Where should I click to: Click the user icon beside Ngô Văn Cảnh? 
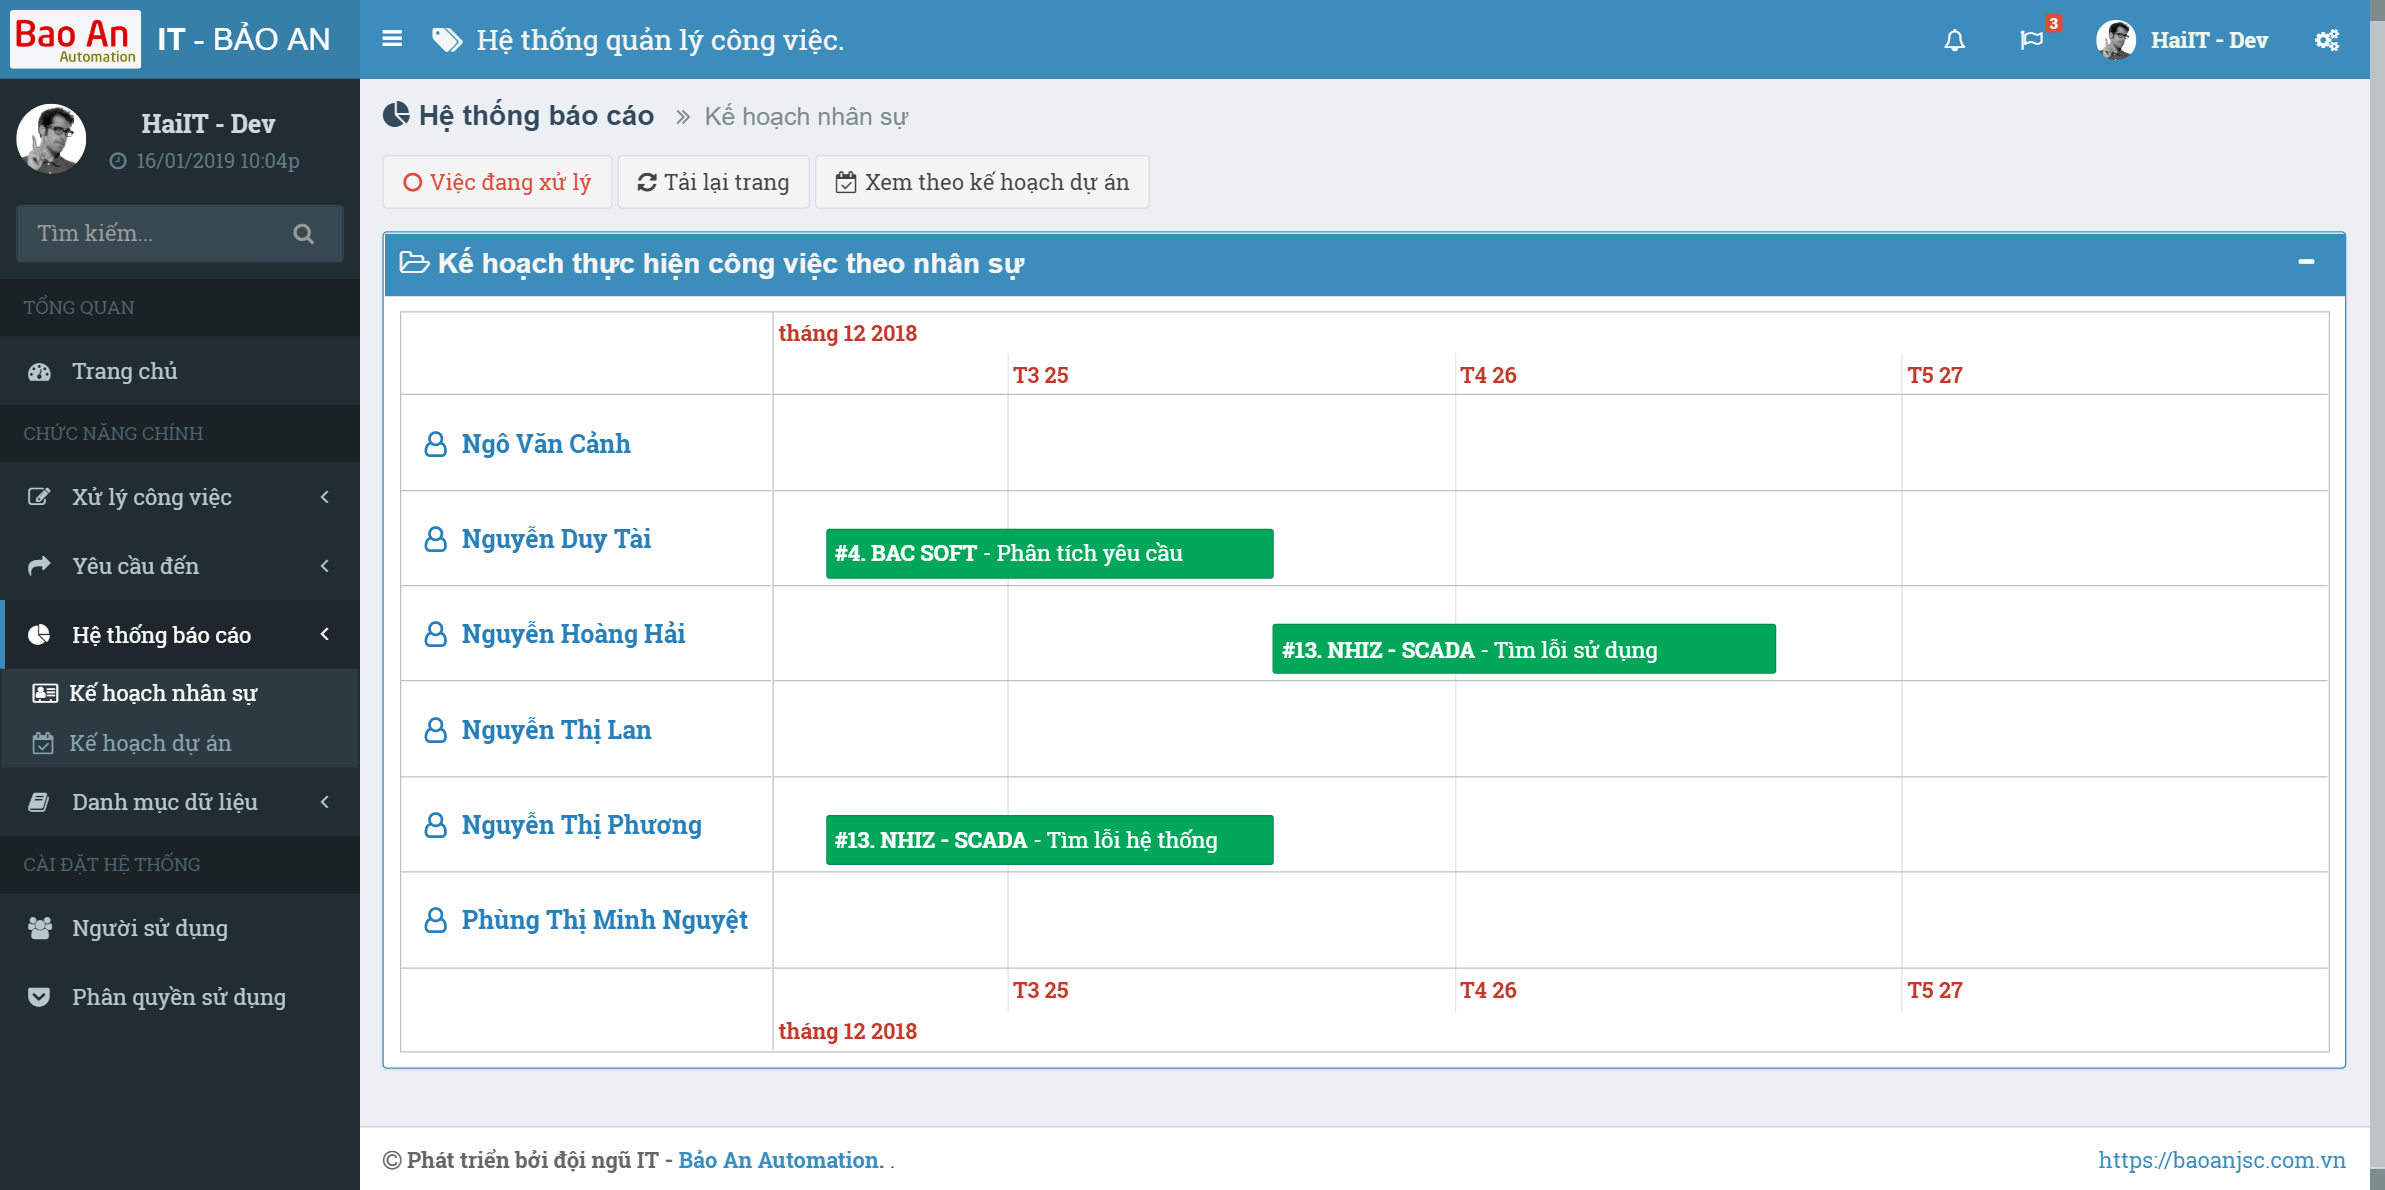(435, 444)
